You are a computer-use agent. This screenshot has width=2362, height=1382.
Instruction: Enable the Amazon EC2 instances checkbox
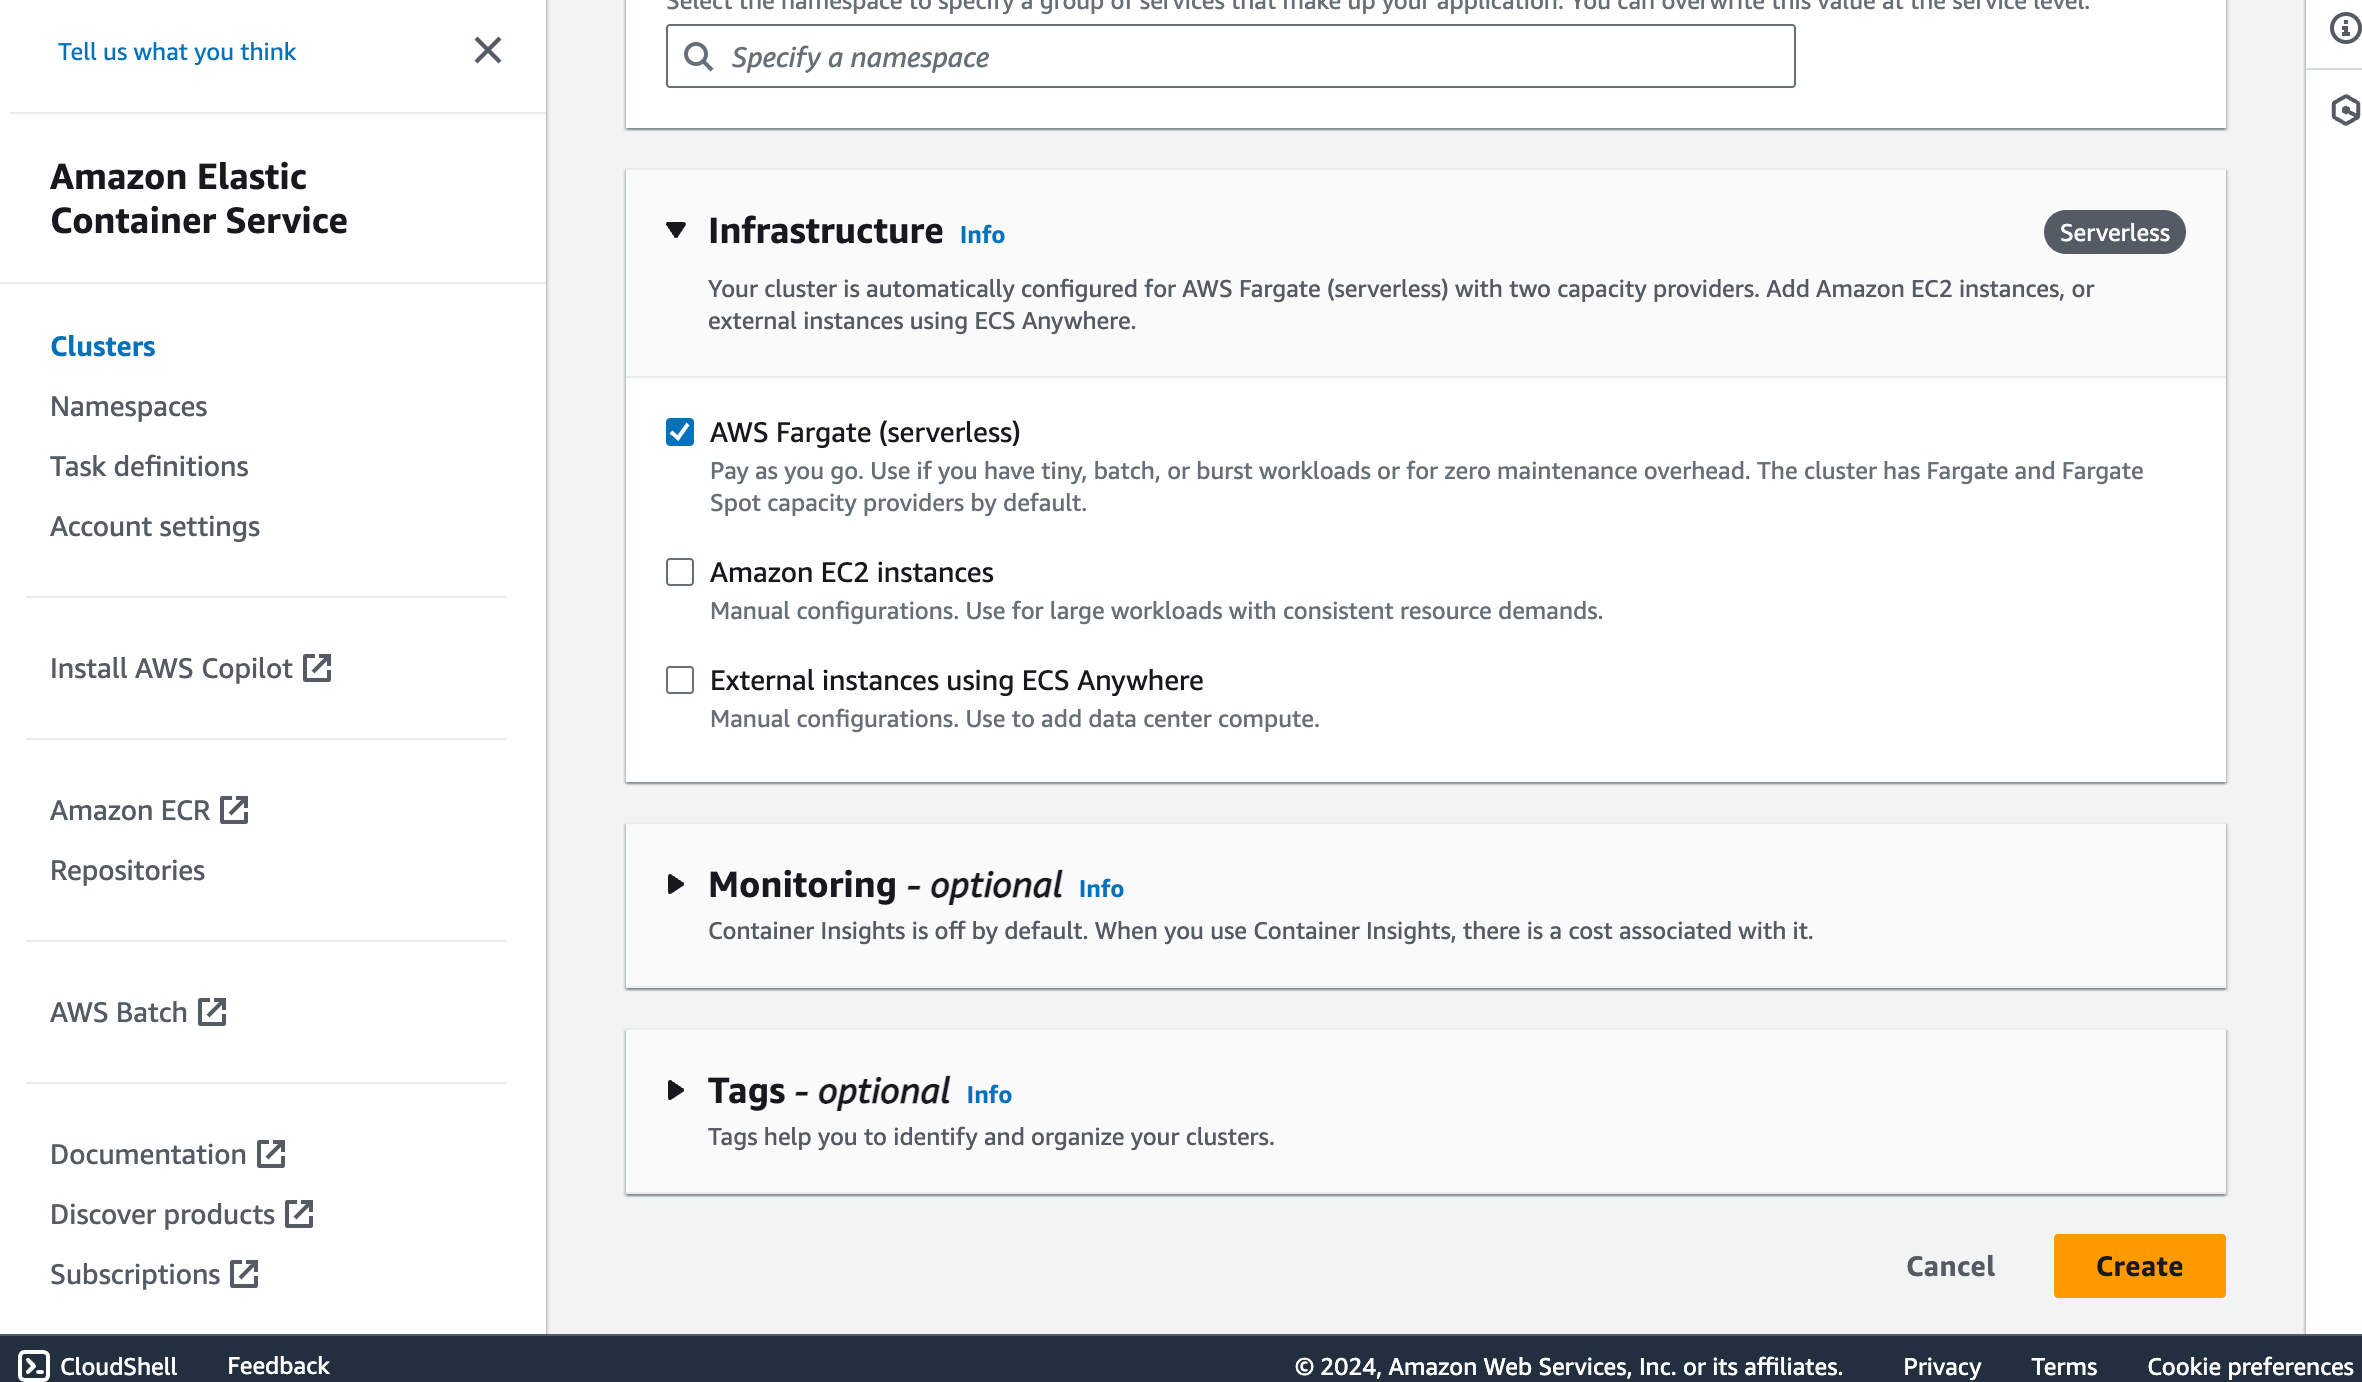[680, 572]
